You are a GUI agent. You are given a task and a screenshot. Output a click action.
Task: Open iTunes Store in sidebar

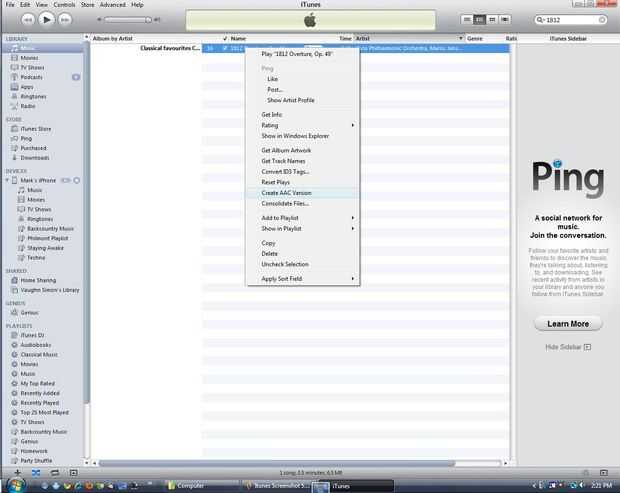[x=36, y=129]
